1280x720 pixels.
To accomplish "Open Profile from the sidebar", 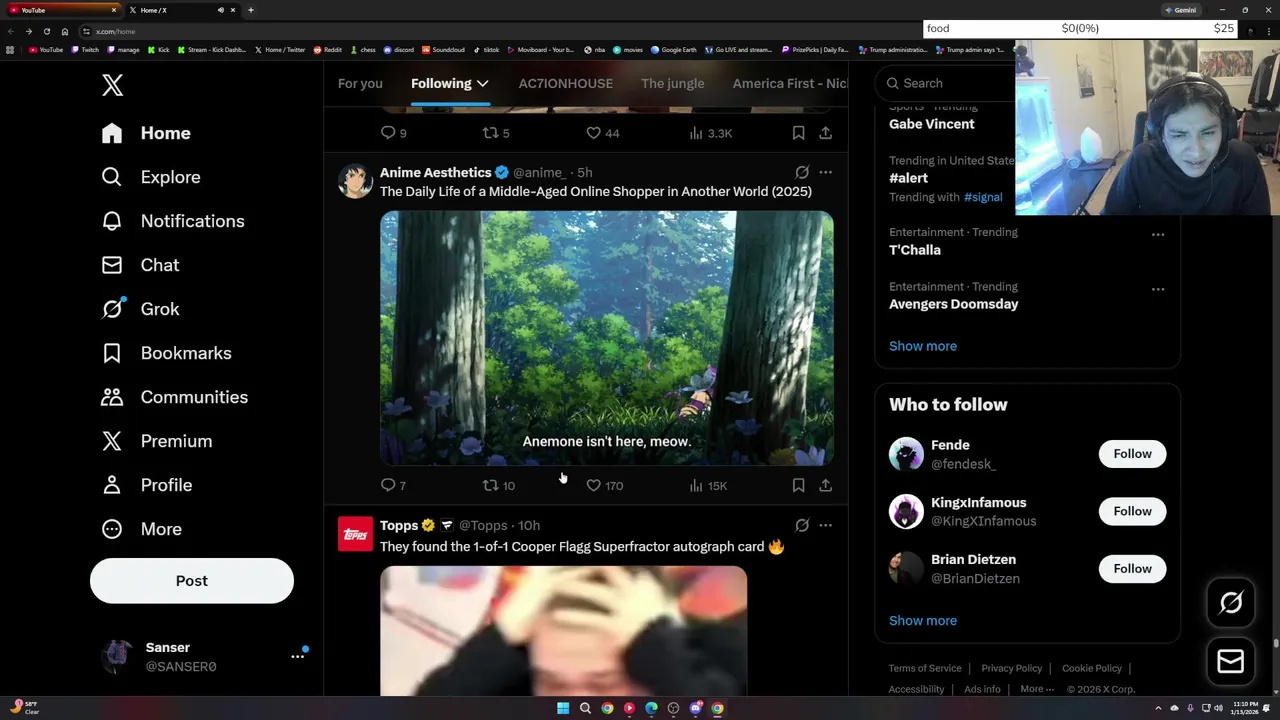I will (x=146, y=485).
